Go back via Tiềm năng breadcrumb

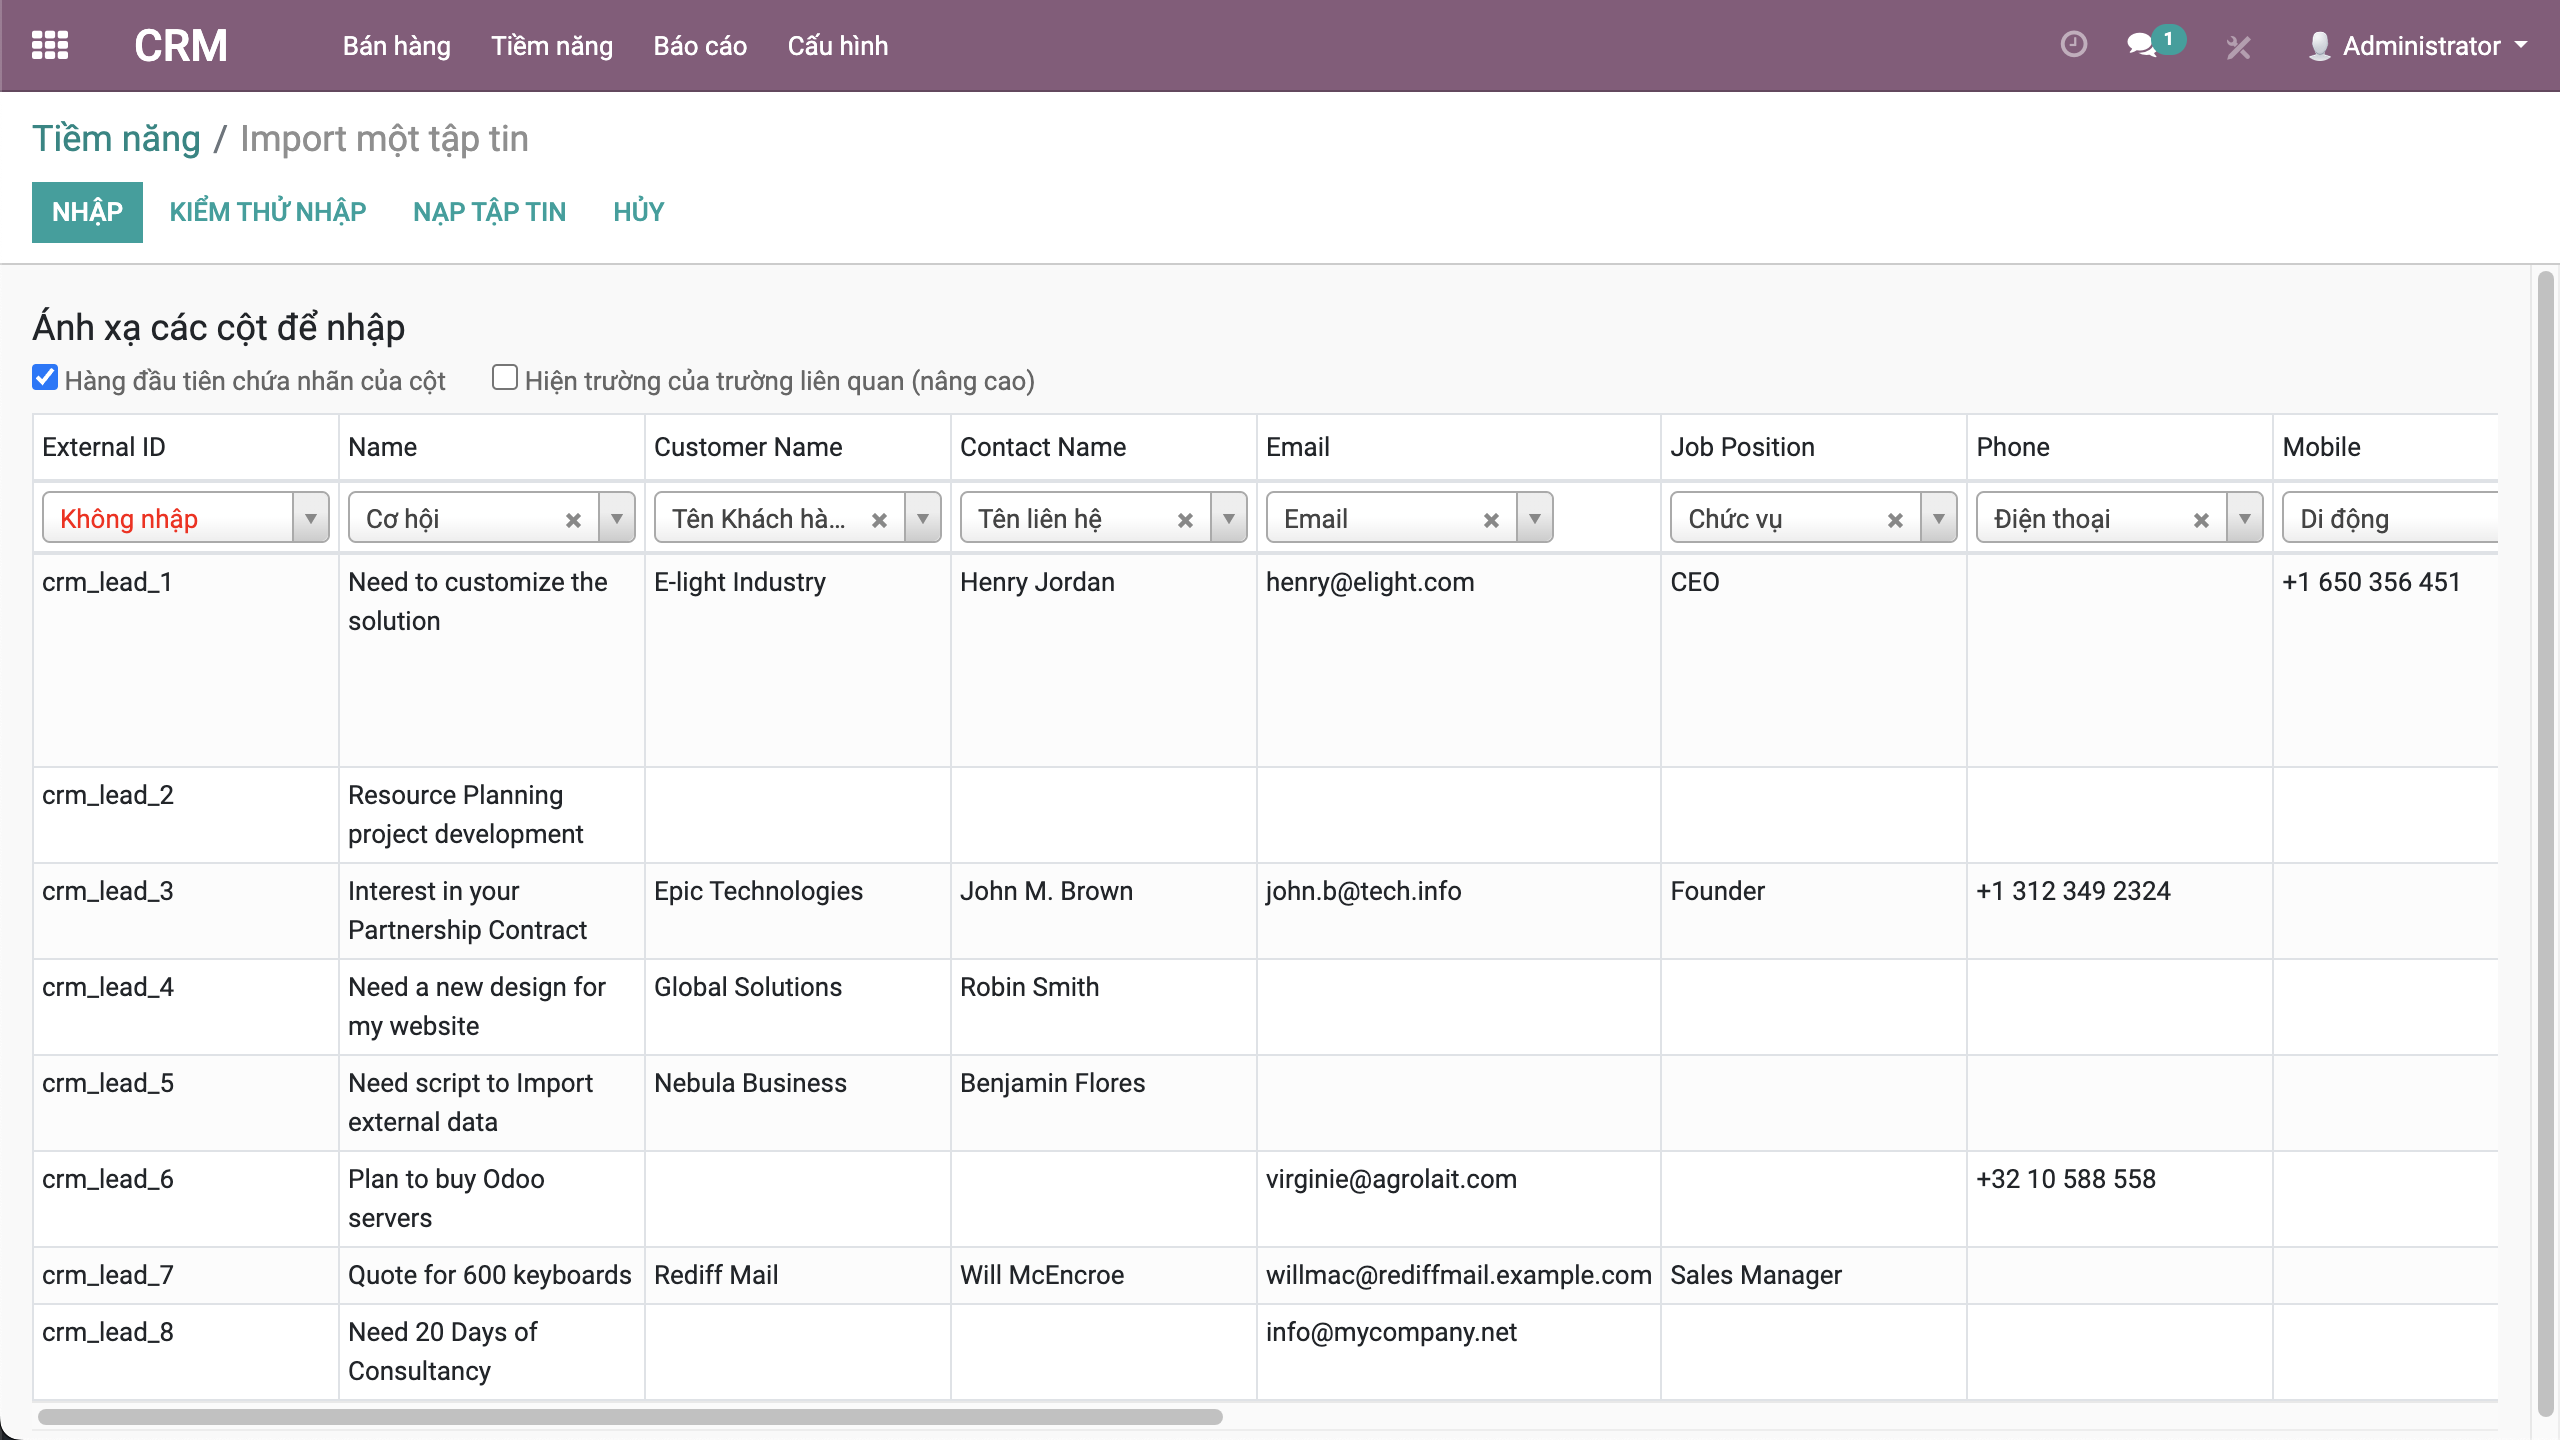click(x=116, y=139)
